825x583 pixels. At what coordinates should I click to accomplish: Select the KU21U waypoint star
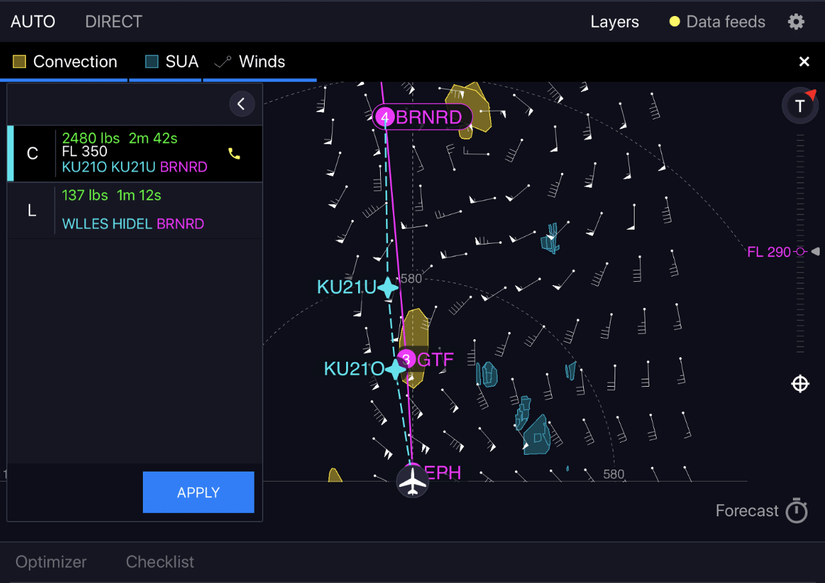coord(388,288)
